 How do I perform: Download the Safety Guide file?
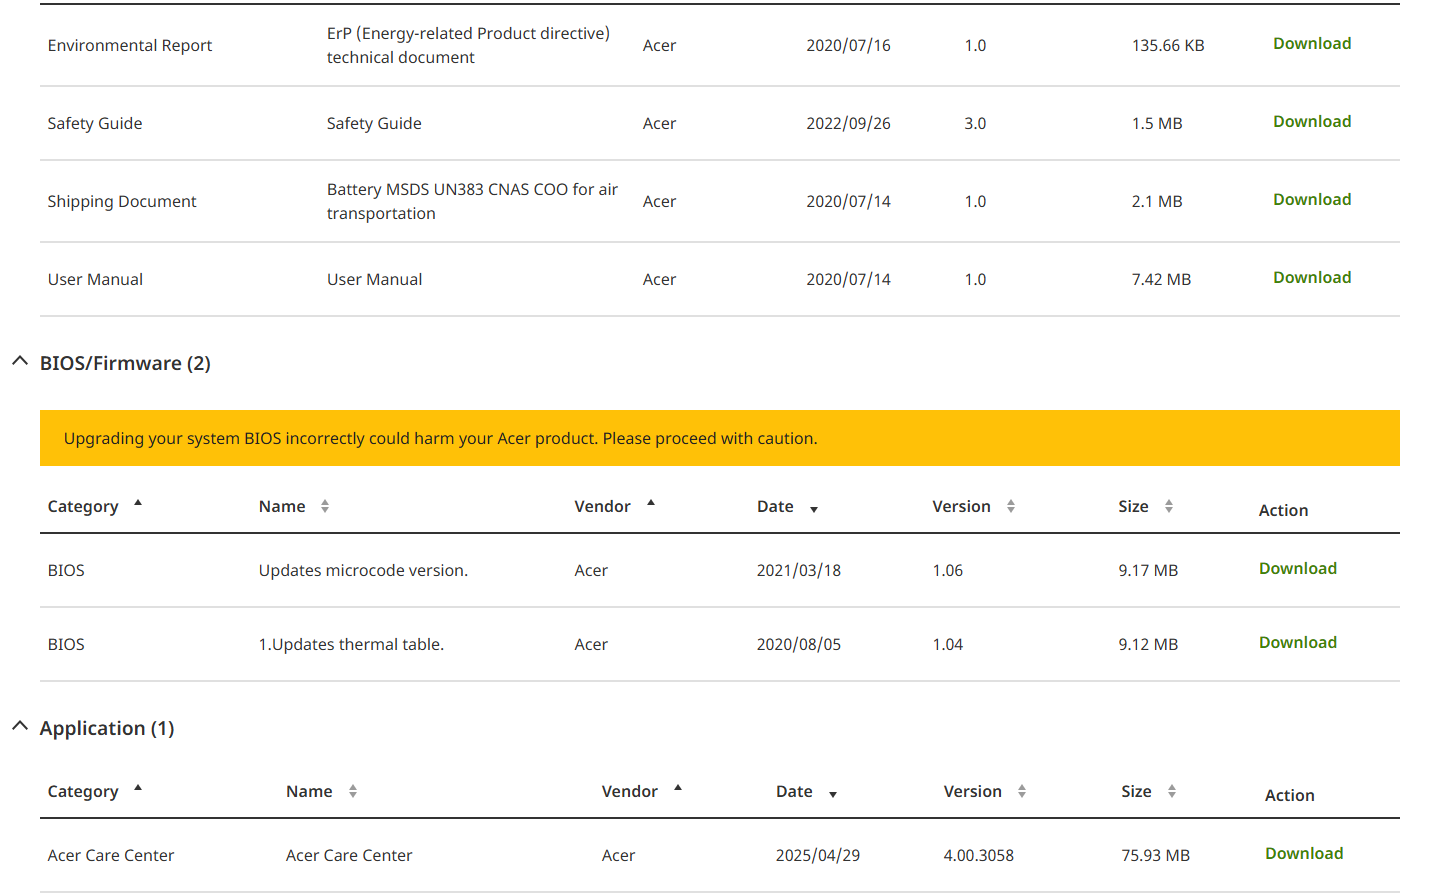(x=1311, y=122)
